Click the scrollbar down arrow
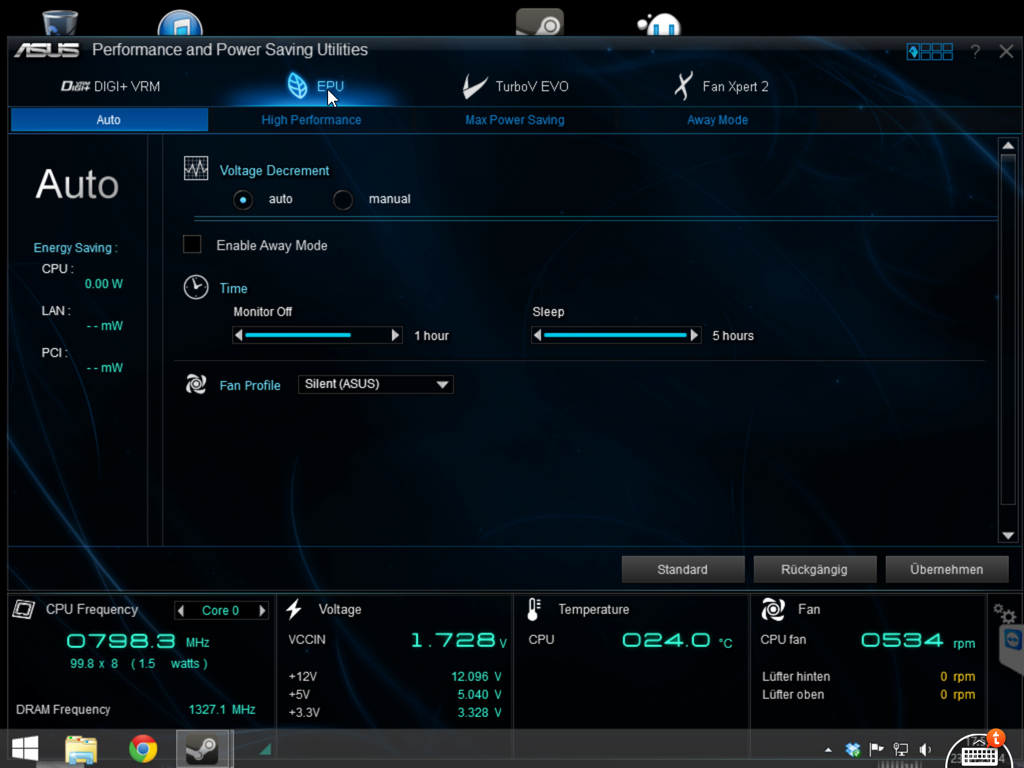The width and height of the screenshot is (1024, 768). [1008, 536]
